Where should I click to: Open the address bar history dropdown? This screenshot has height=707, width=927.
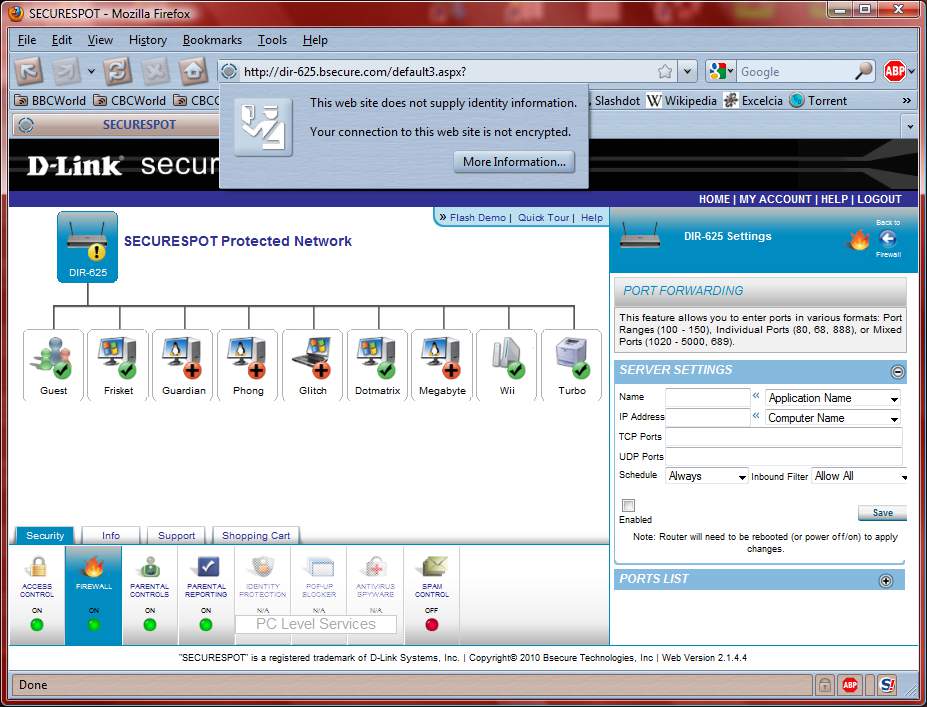[x=687, y=72]
